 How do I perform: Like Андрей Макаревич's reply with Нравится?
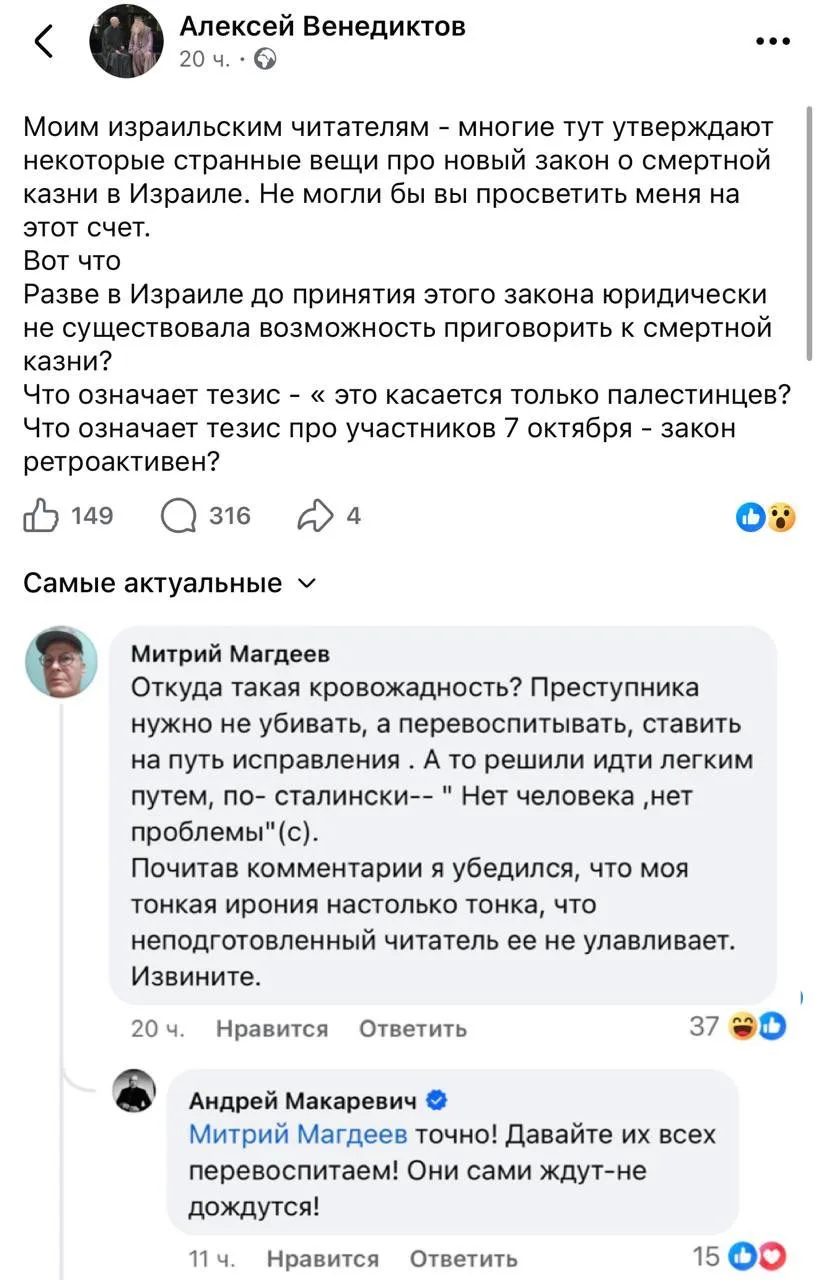(x=322, y=1258)
